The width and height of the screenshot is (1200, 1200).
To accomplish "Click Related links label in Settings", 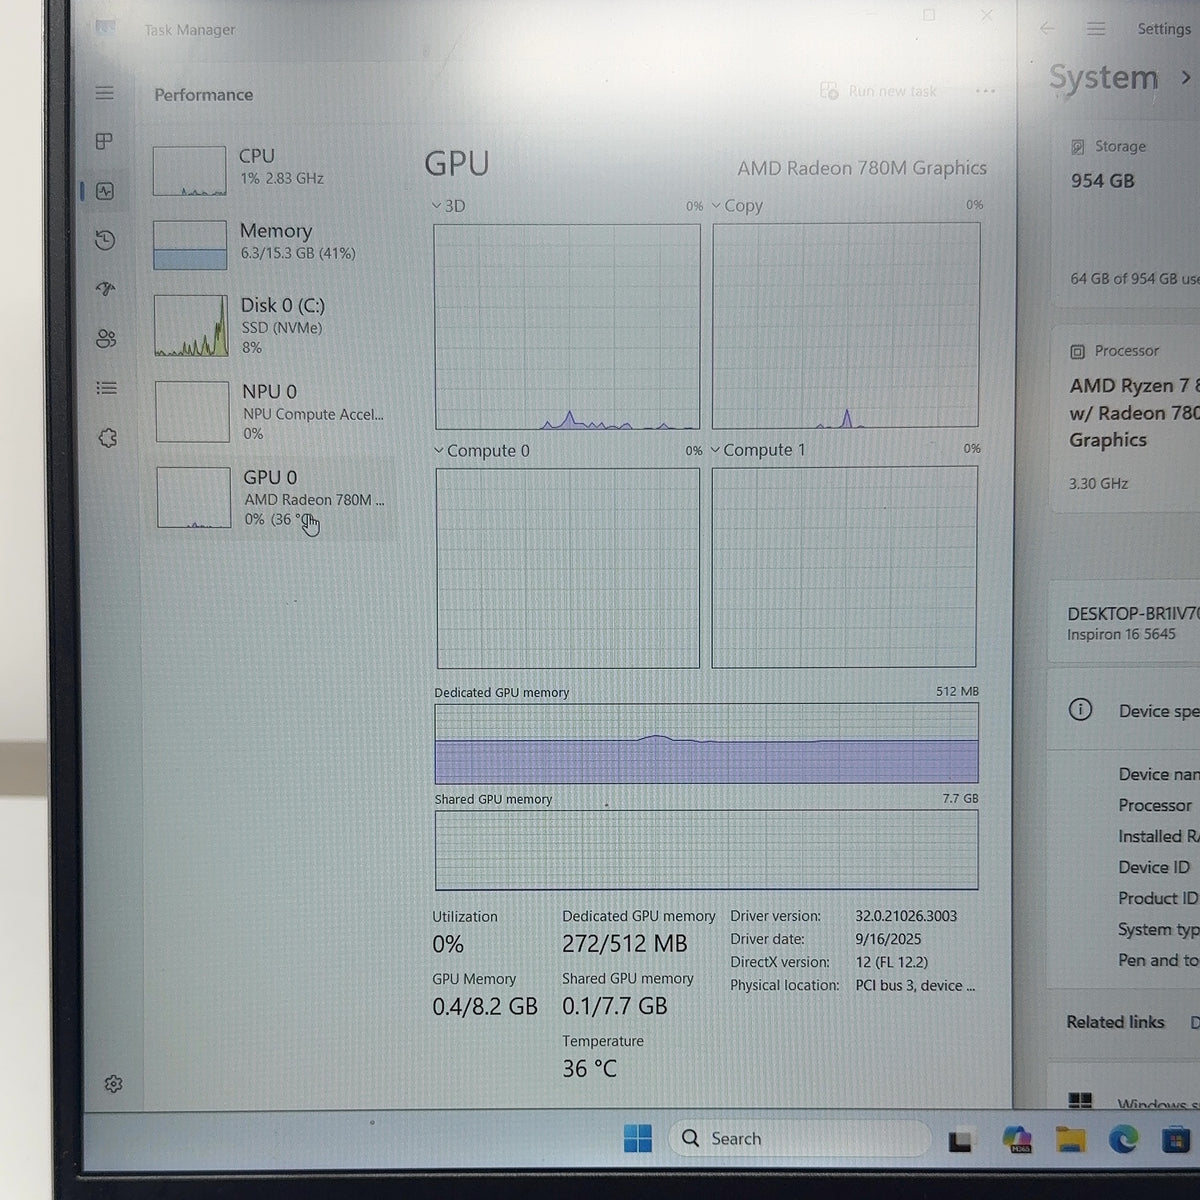I will click(1115, 1022).
